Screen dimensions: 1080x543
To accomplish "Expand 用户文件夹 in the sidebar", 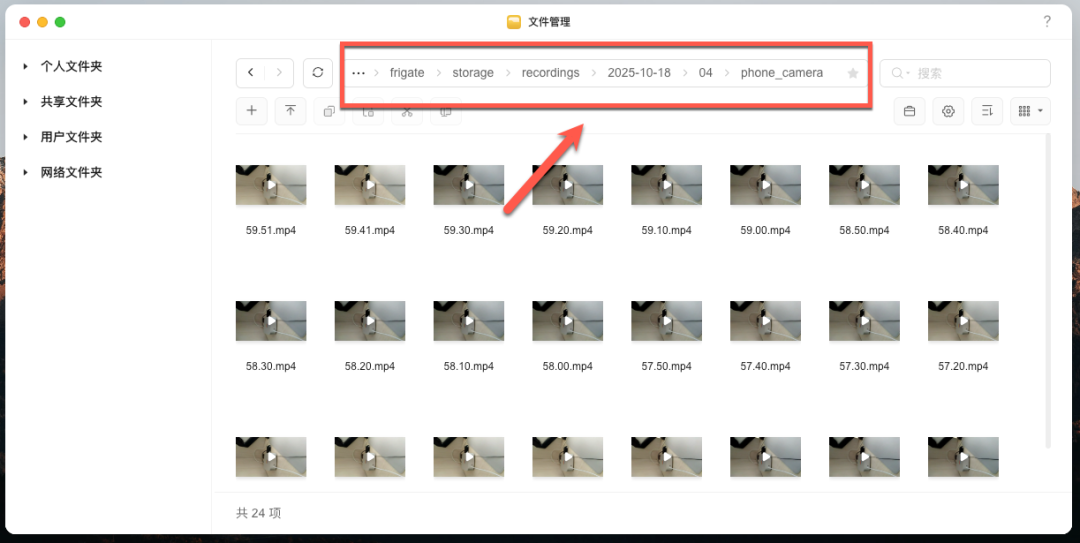I will (25, 136).
